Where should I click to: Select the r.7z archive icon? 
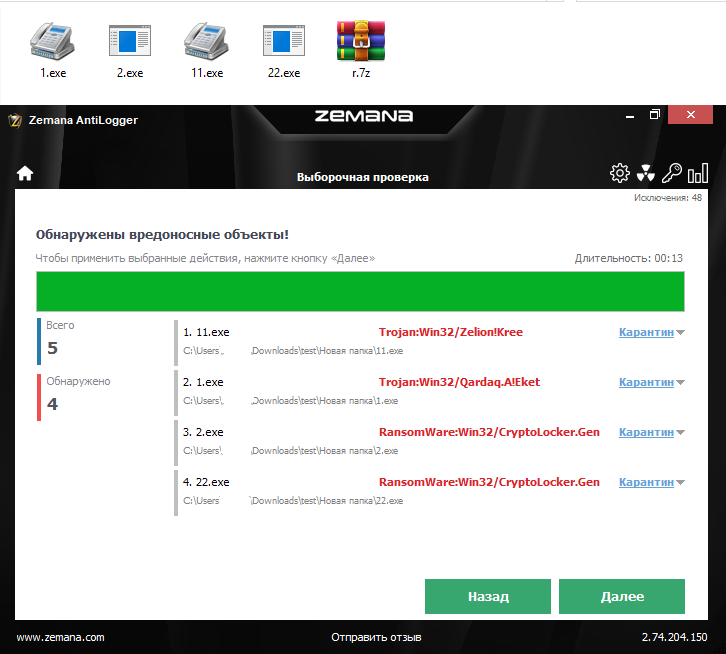361,41
